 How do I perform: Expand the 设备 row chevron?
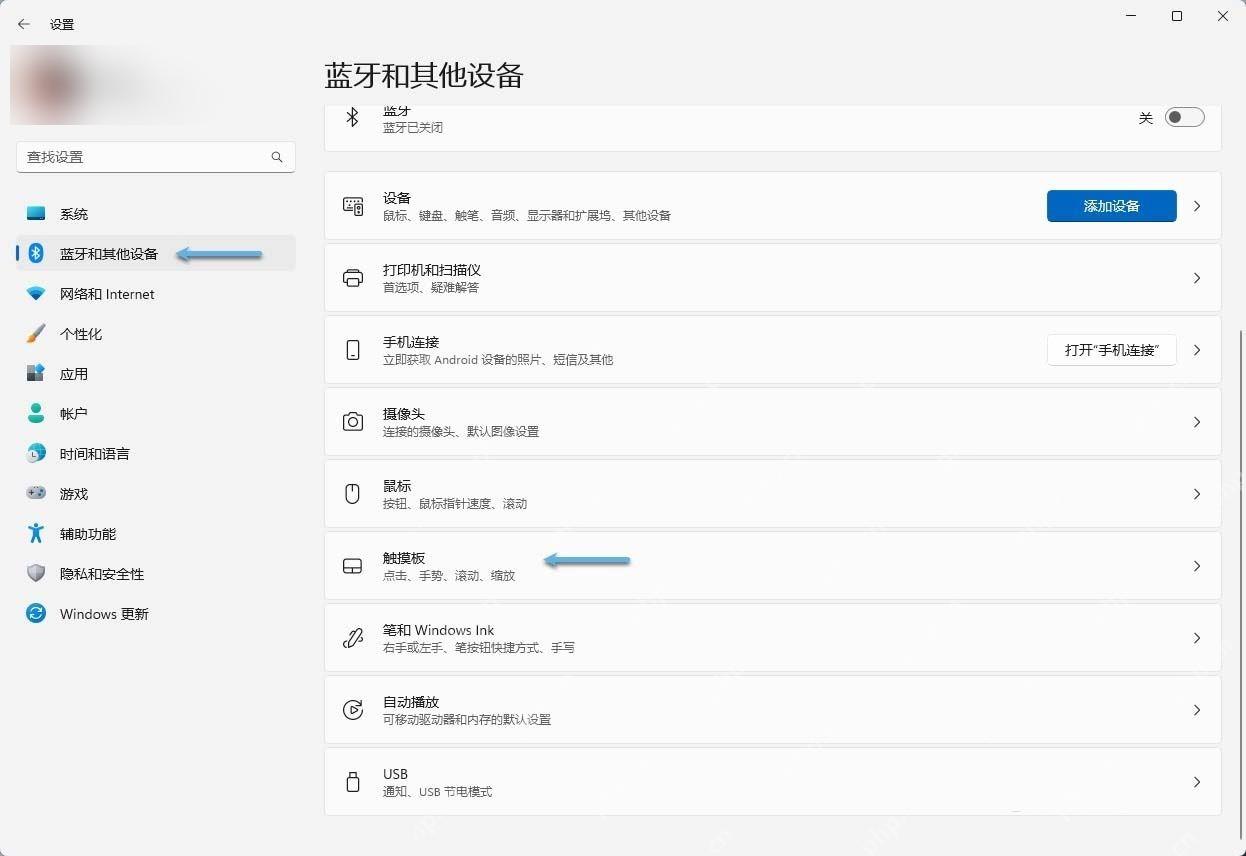click(x=1197, y=206)
